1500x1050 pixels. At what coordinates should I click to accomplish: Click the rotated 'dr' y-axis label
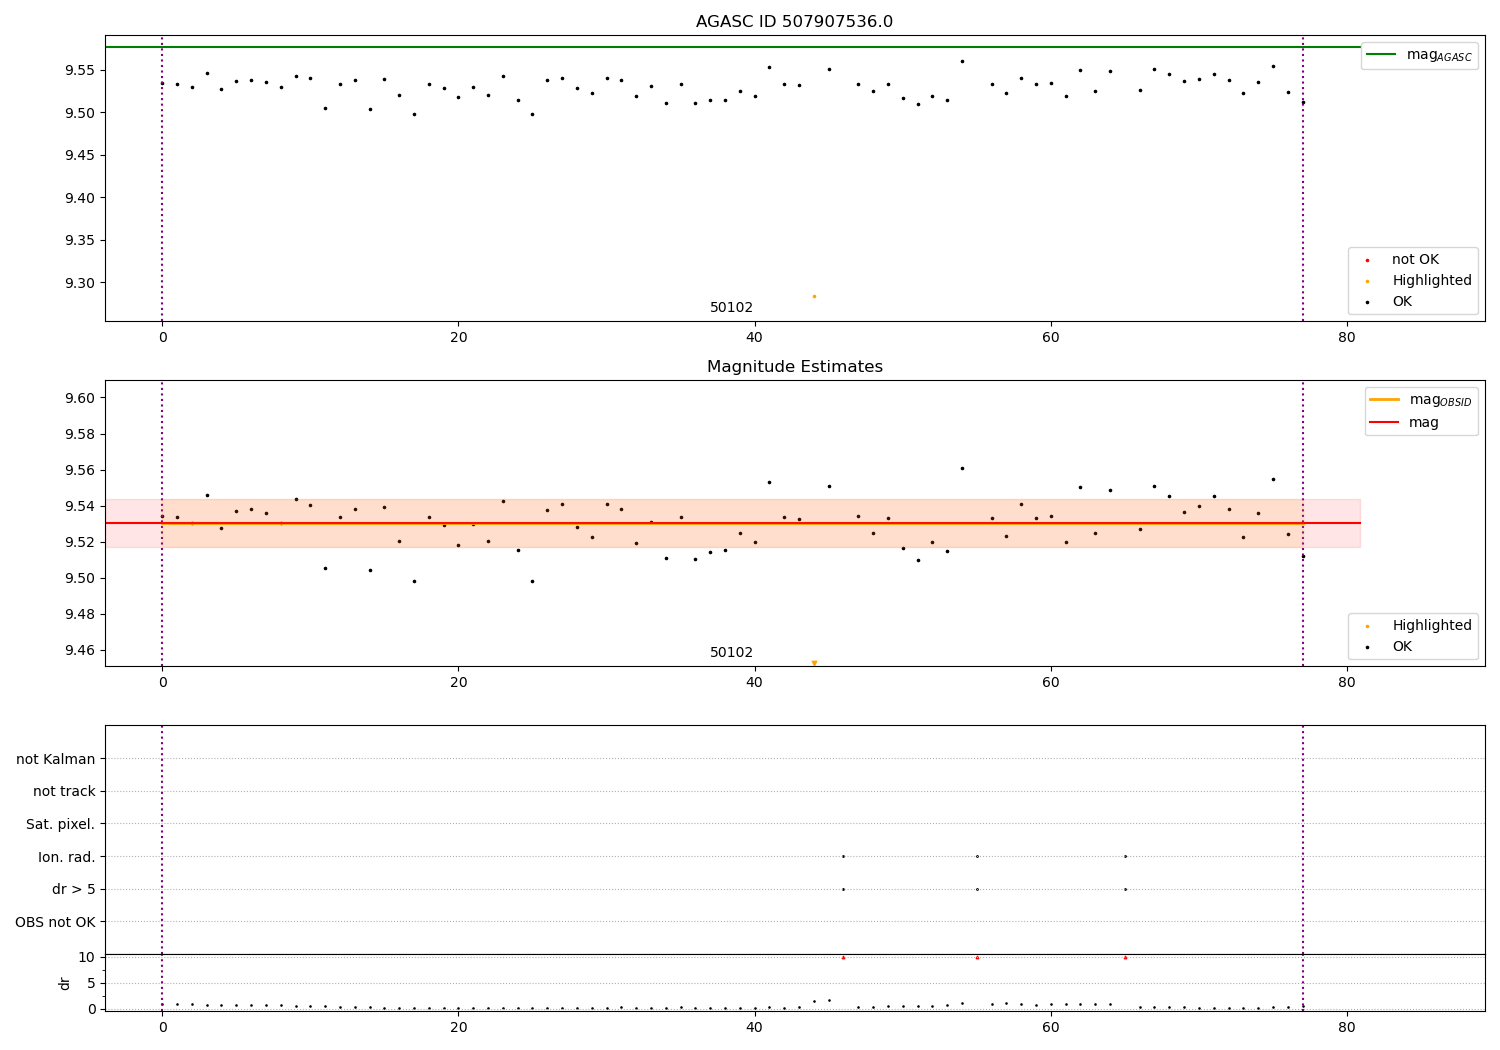65,983
